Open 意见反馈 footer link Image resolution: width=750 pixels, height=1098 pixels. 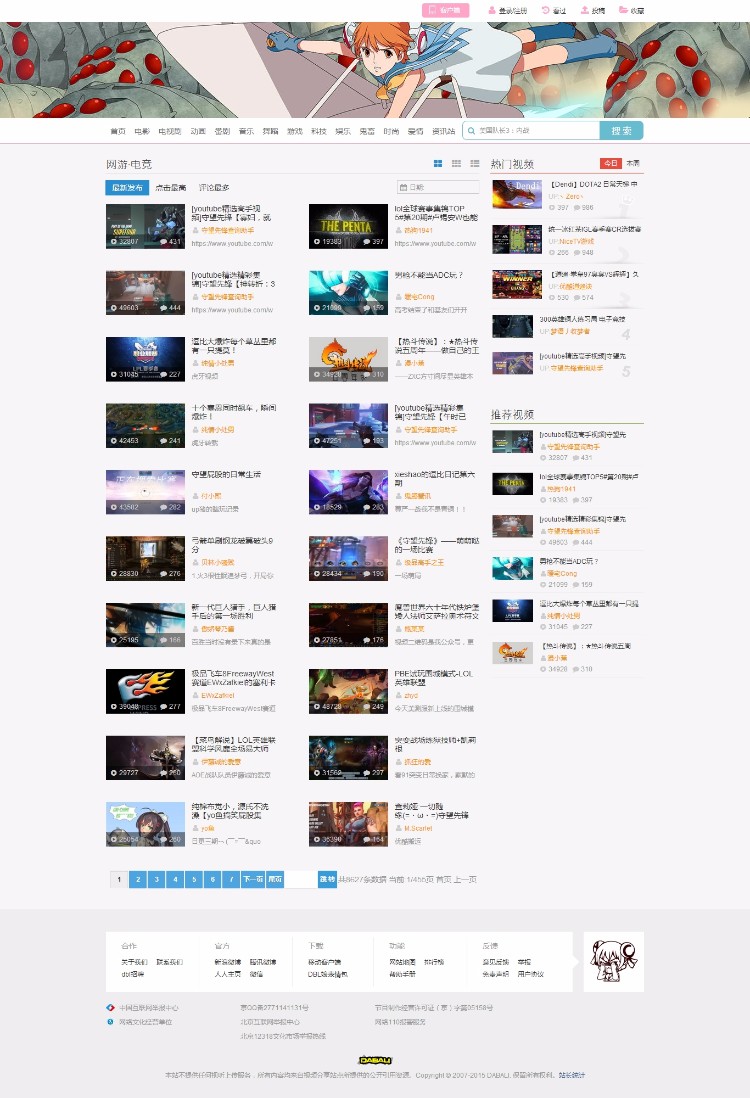pyautogui.click(x=496, y=962)
